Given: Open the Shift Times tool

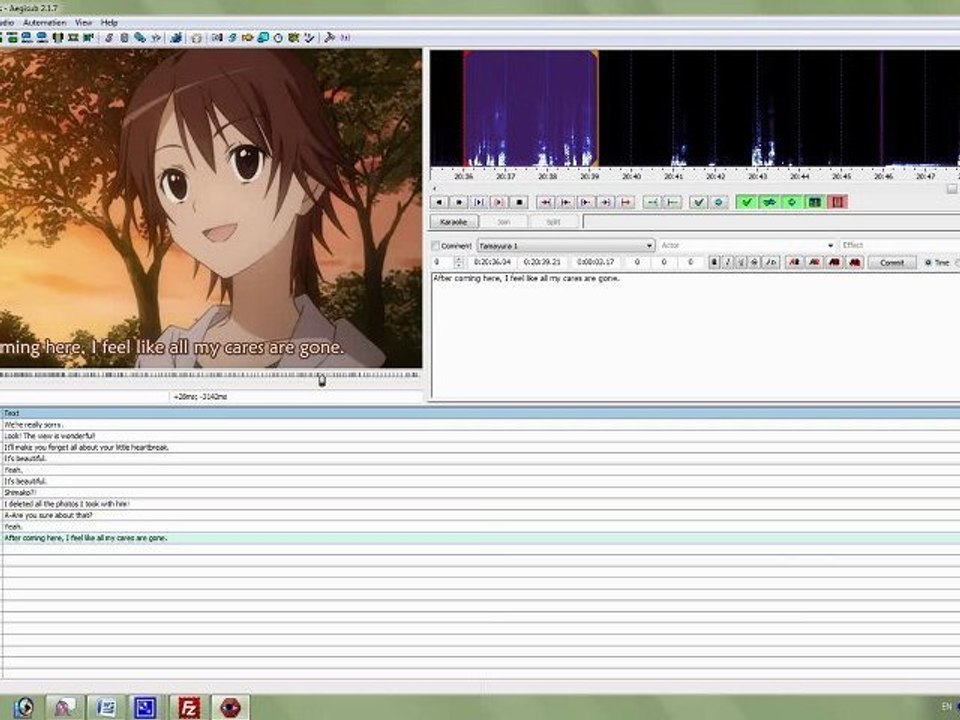Looking at the screenshot, I should click(217, 38).
